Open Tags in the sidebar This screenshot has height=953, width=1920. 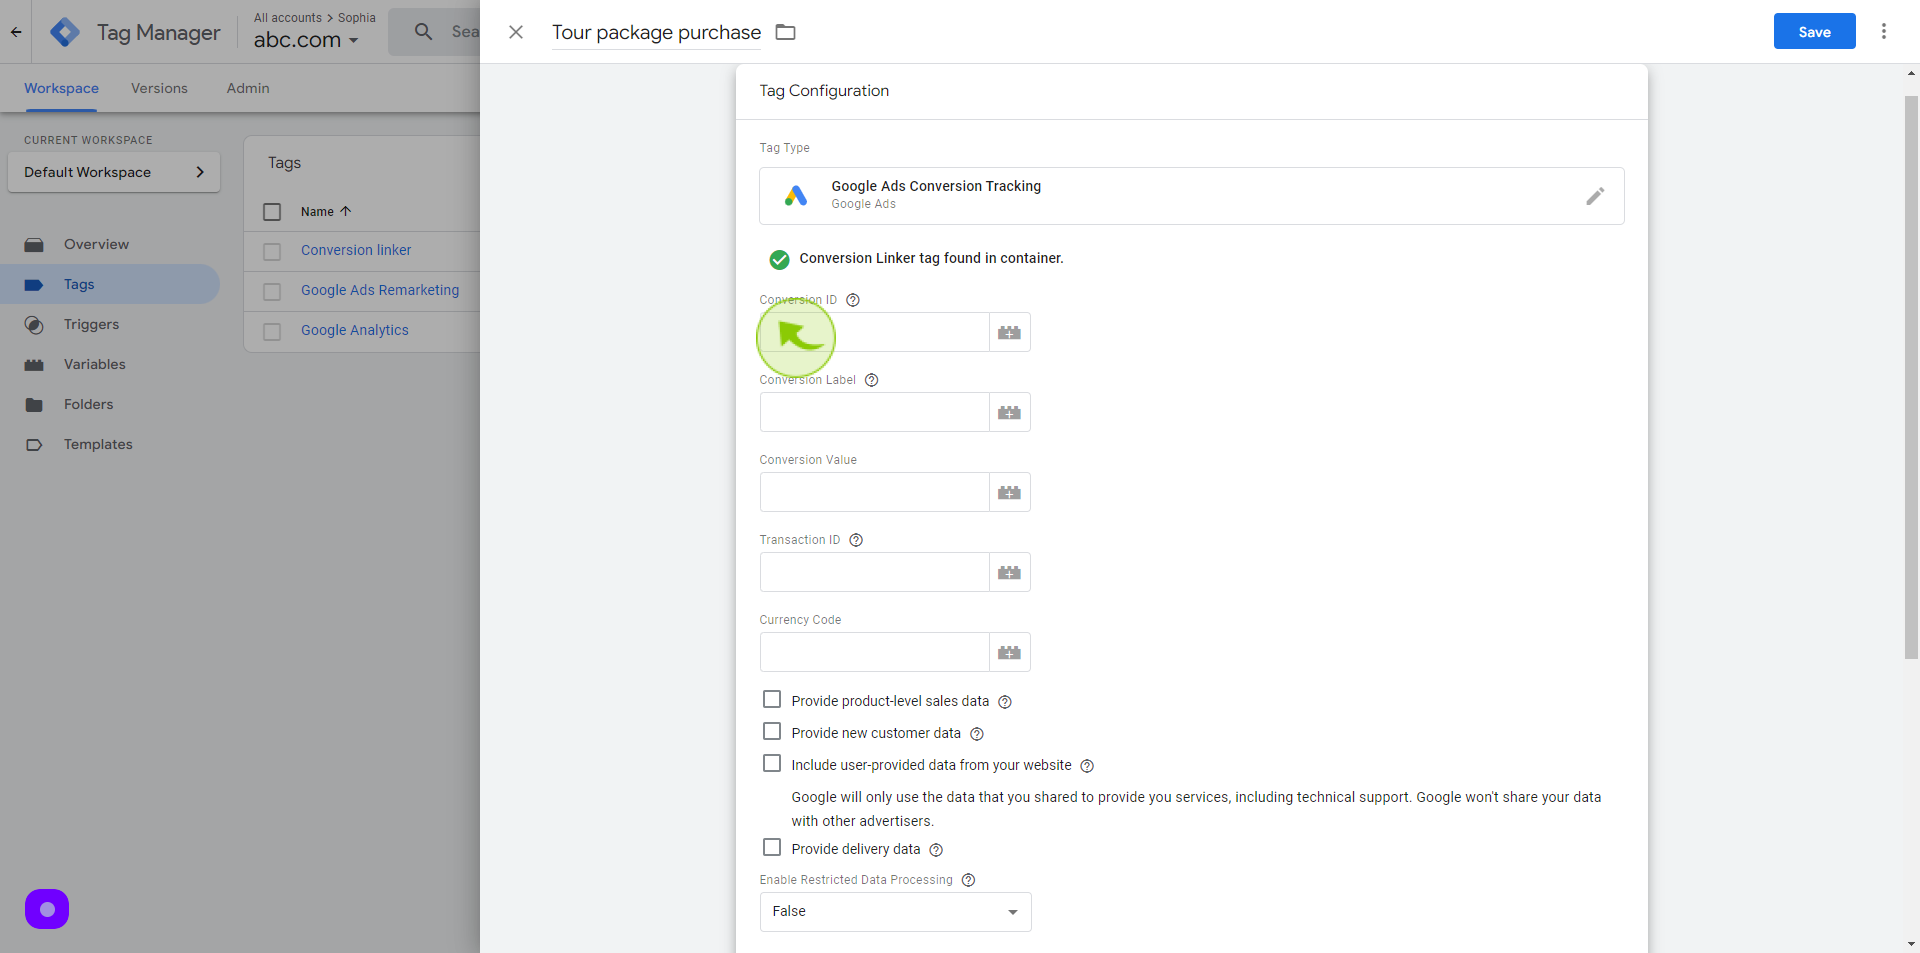pyautogui.click(x=110, y=284)
